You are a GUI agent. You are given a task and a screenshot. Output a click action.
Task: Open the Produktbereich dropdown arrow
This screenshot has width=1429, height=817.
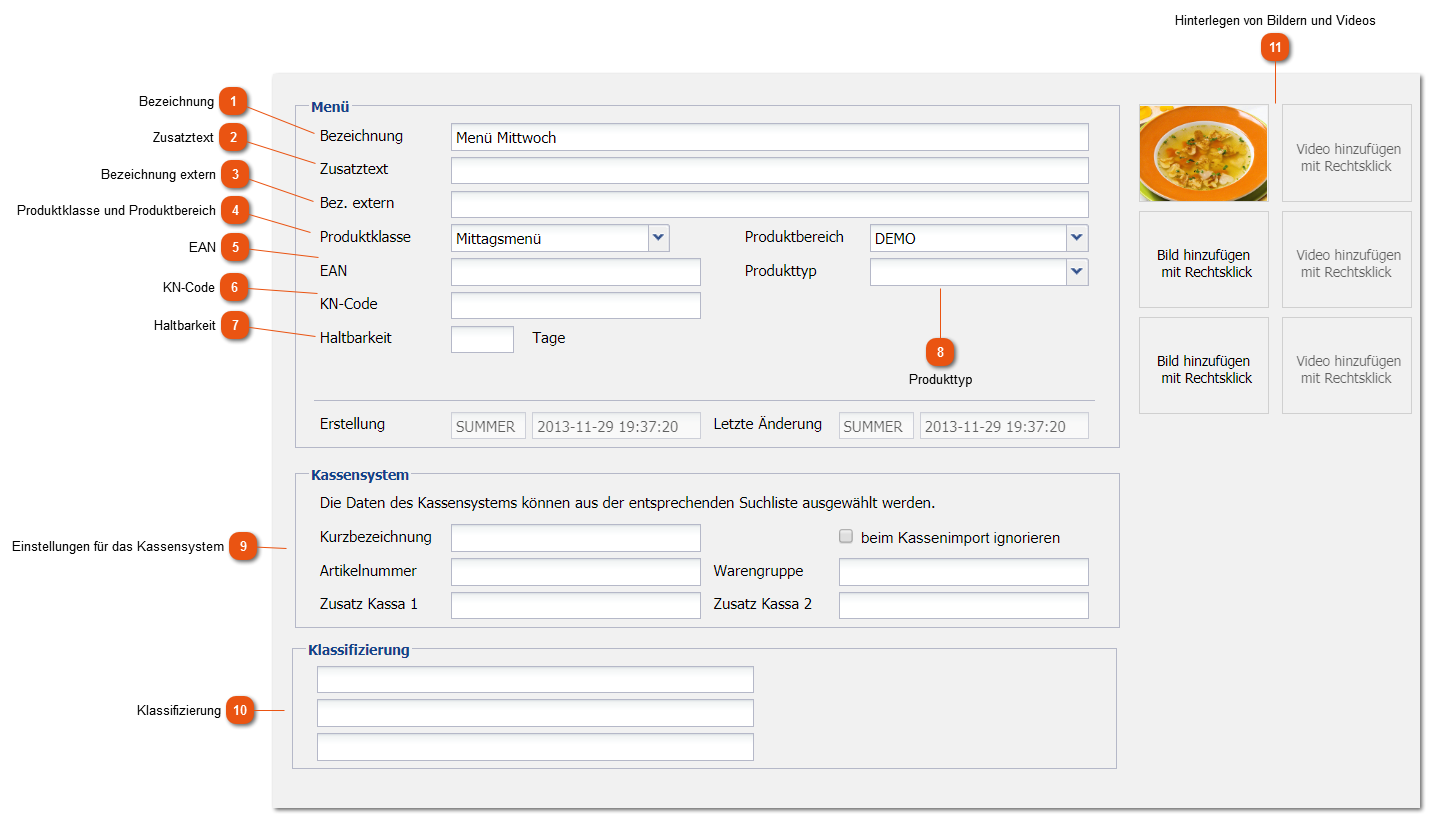tap(1077, 238)
